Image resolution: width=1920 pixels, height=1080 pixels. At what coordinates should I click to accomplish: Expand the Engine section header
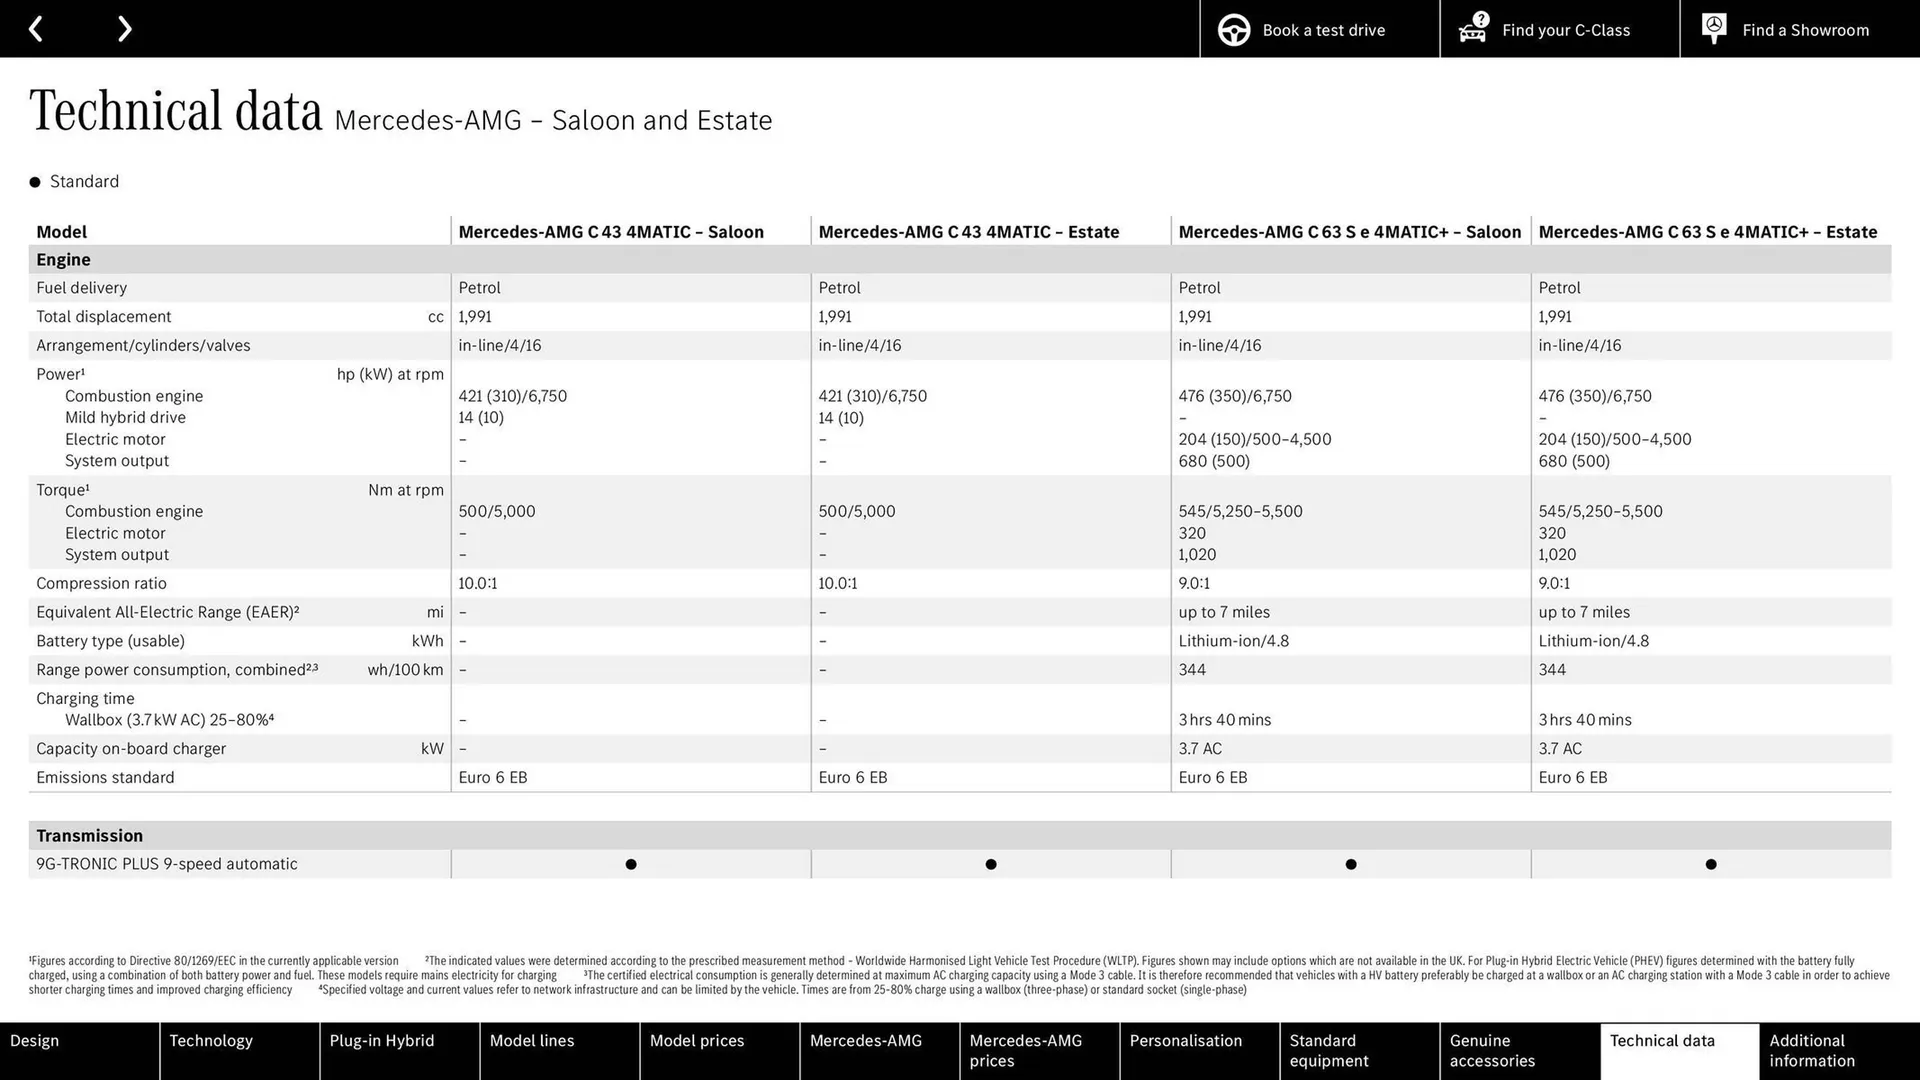[63, 259]
